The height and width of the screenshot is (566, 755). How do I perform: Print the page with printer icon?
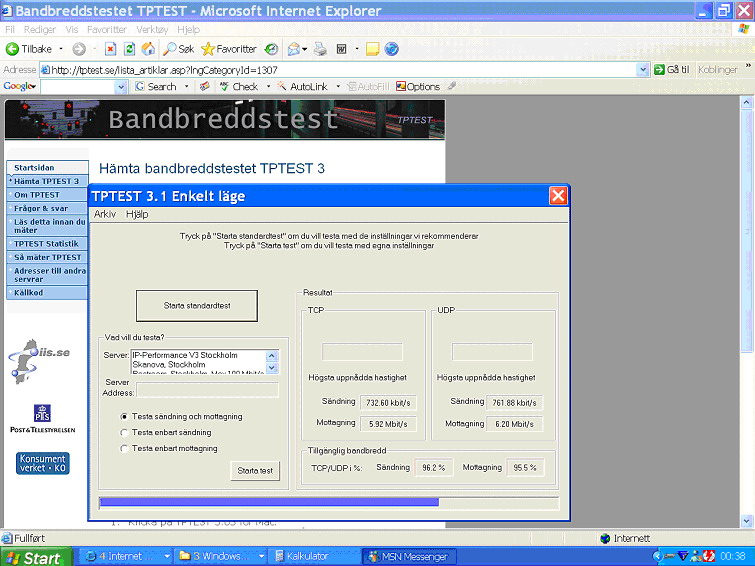coord(320,49)
